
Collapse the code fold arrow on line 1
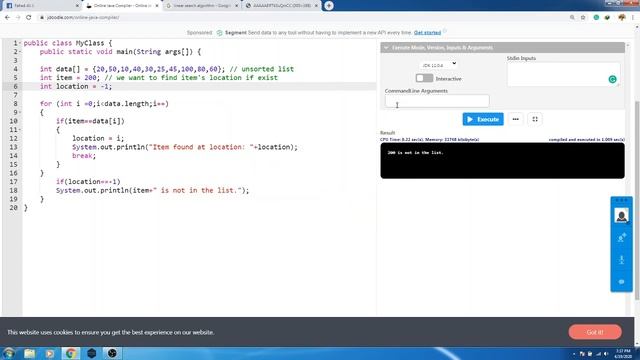20,43
